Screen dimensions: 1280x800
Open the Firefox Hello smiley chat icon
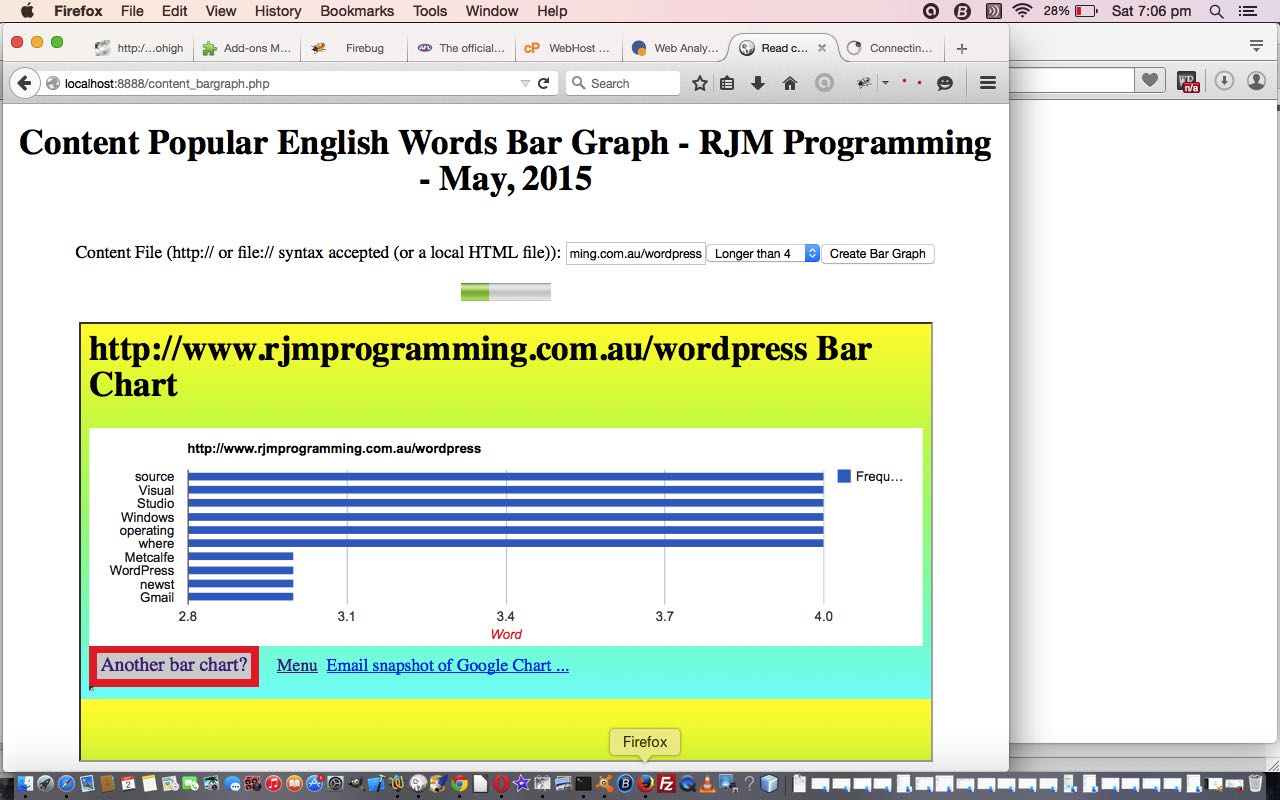(x=945, y=84)
